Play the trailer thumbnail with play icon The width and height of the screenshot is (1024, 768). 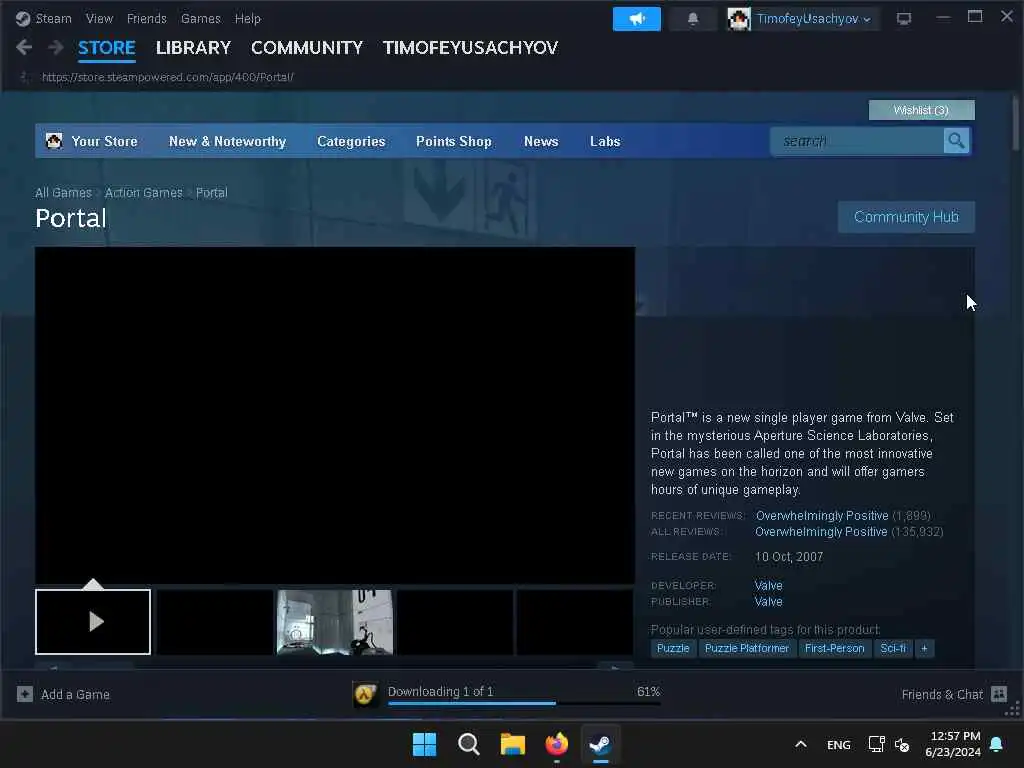(x=93, y=622)
